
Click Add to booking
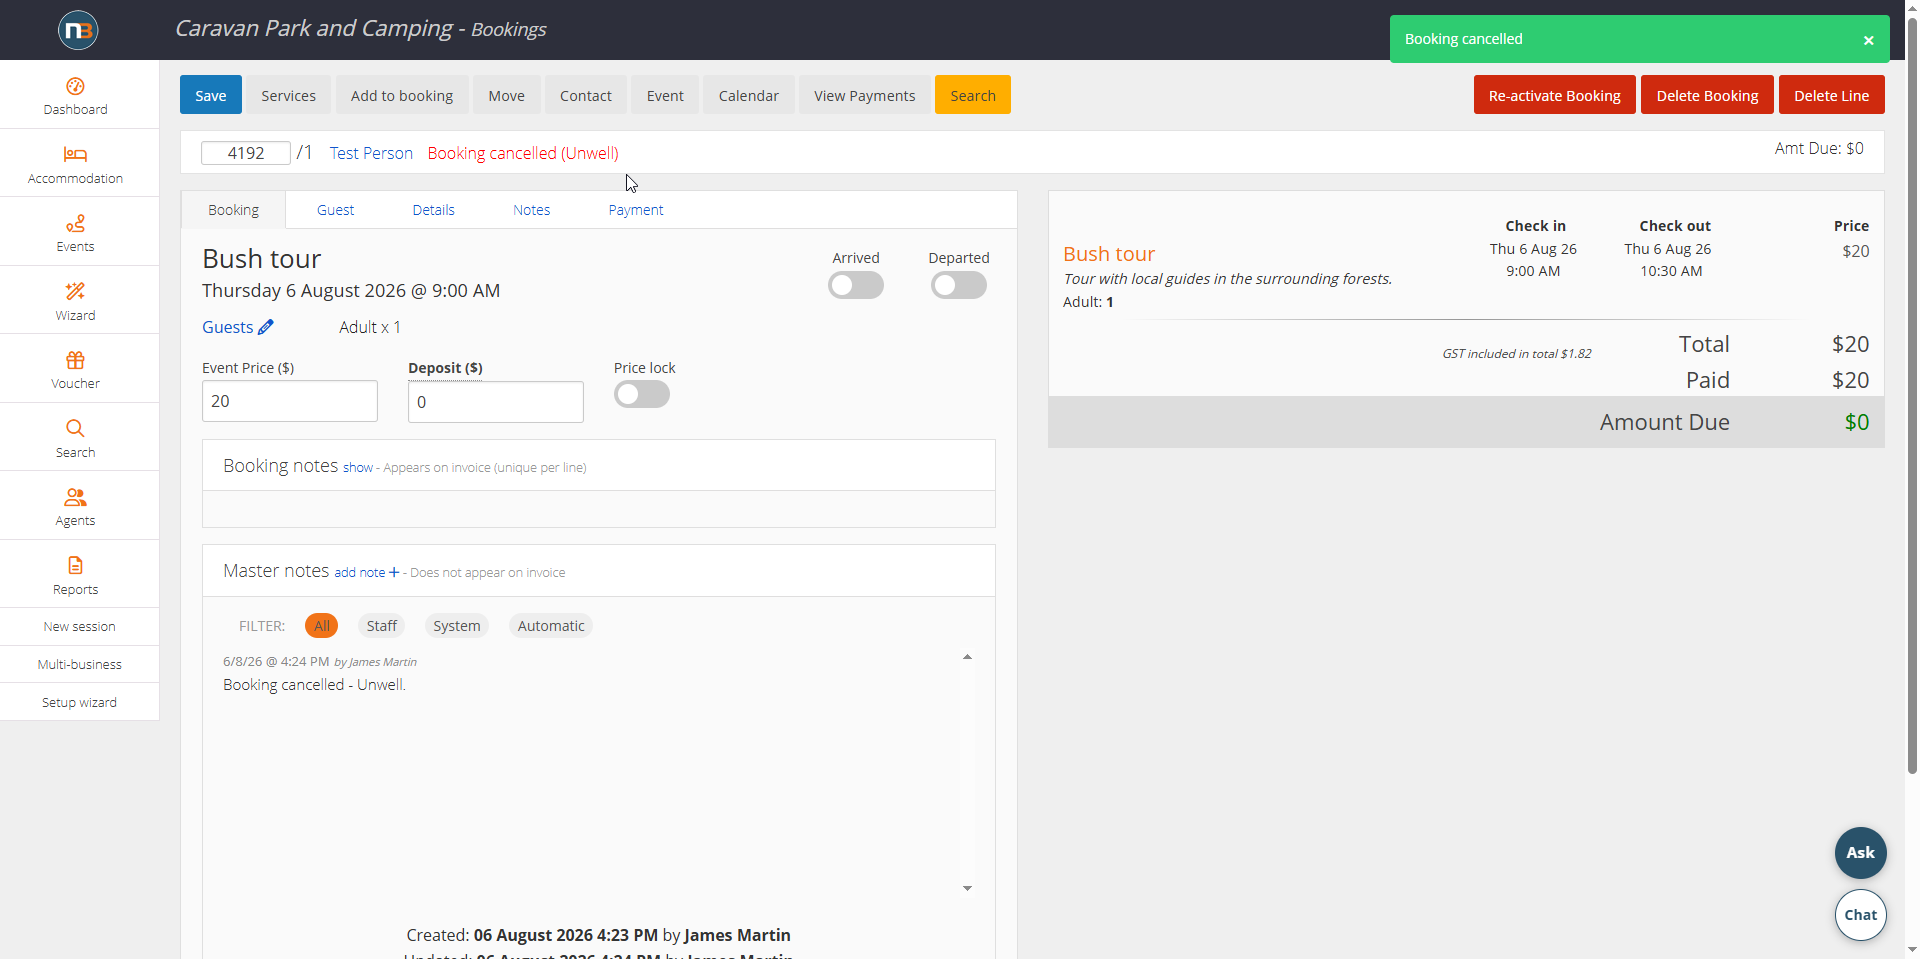tap(402, 95)
